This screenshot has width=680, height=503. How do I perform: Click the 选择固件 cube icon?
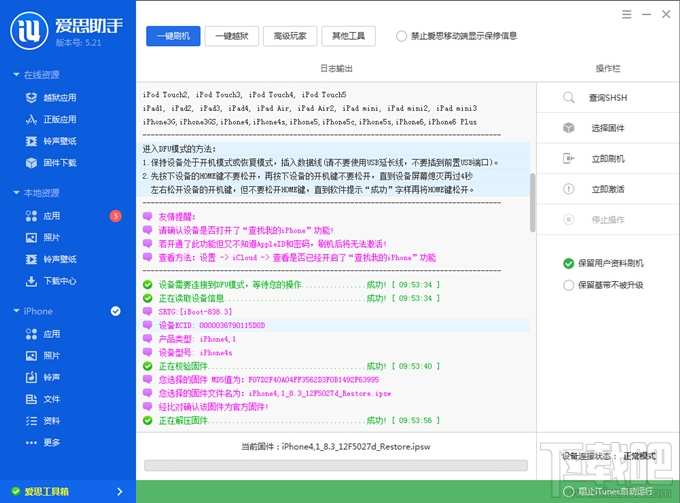pos(569,127)
